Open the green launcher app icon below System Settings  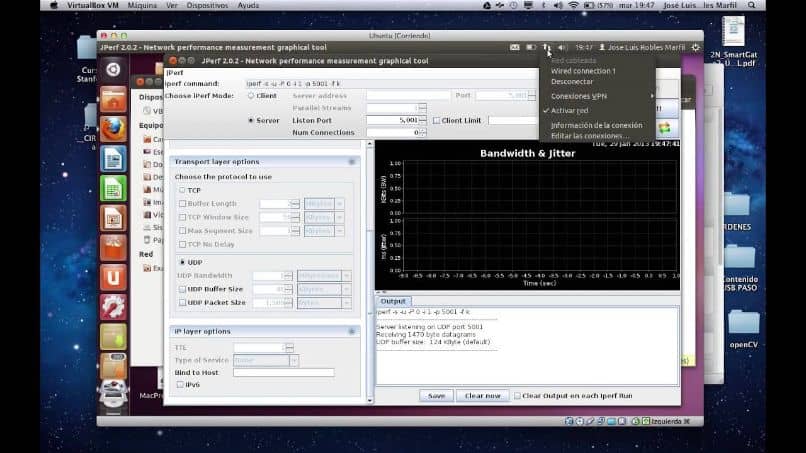tap(113, 337)
